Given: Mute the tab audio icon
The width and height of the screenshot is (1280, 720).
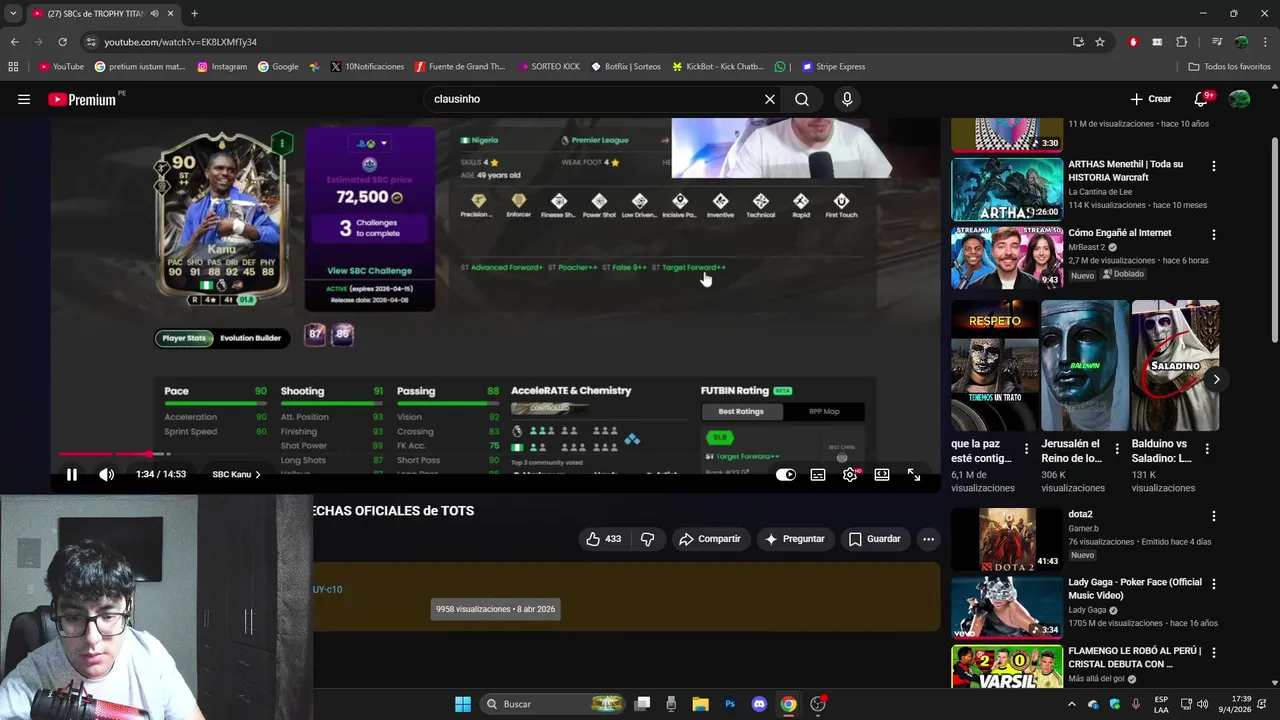Looking at the screenshot, I should (x=153, y=14).
